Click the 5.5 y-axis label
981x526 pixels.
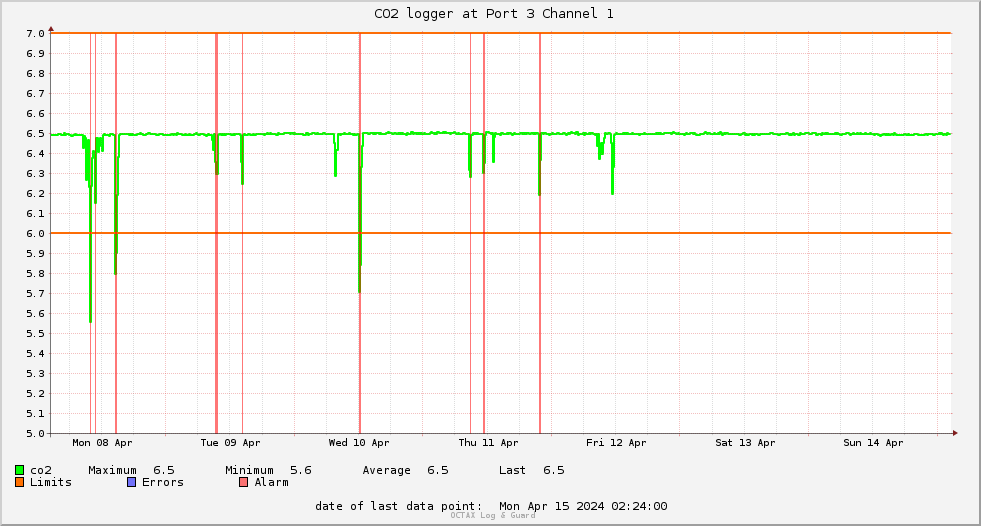(35, 334)
